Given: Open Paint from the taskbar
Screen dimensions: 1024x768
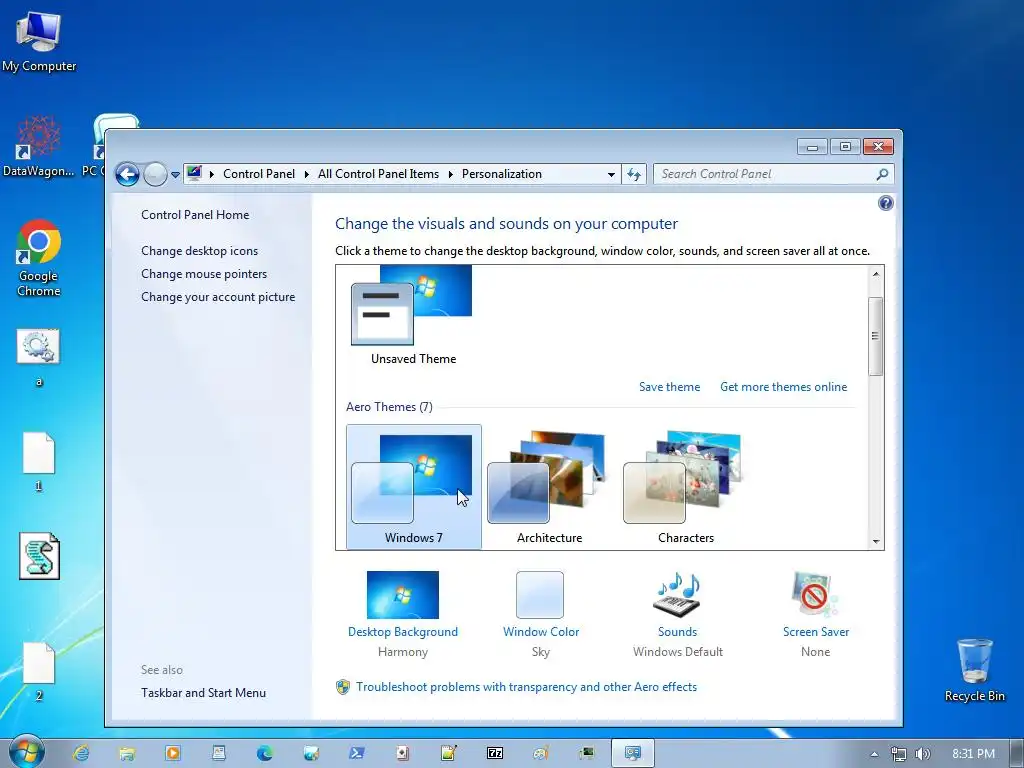Looking at the screenshot, I should (541, 753).
